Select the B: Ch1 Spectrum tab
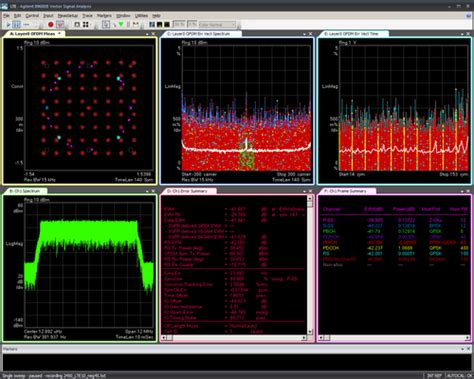The height and width of the screenshot is (379, 474). [25, 191]
